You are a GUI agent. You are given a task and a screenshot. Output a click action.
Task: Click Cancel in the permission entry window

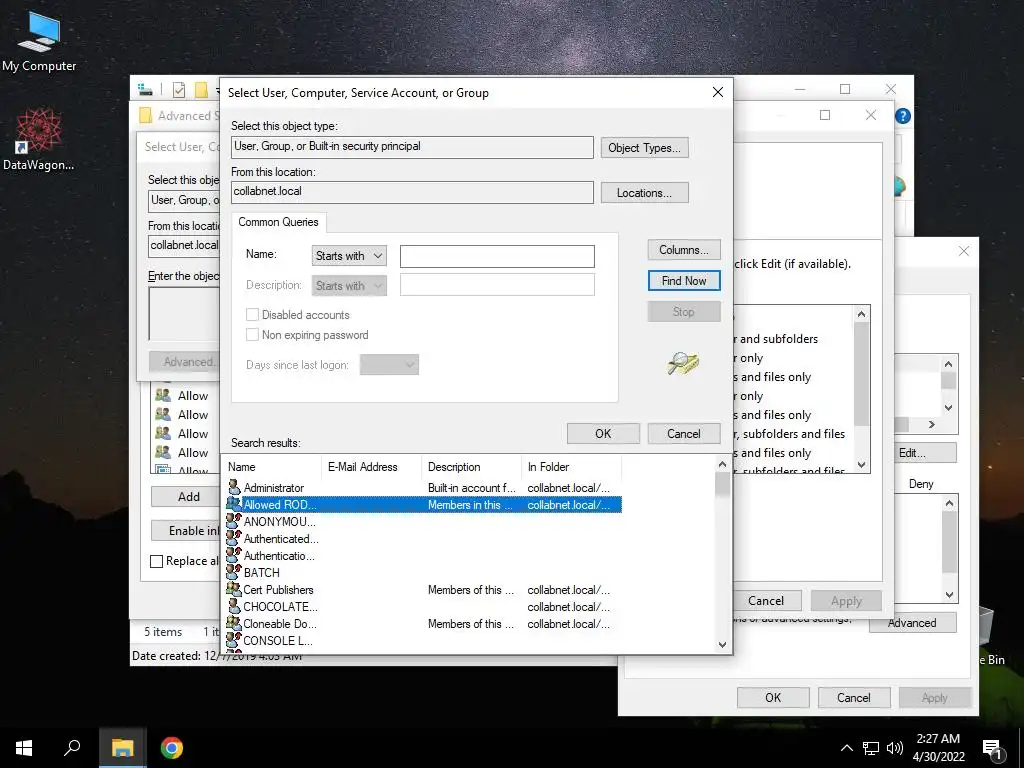coord(766,601)
